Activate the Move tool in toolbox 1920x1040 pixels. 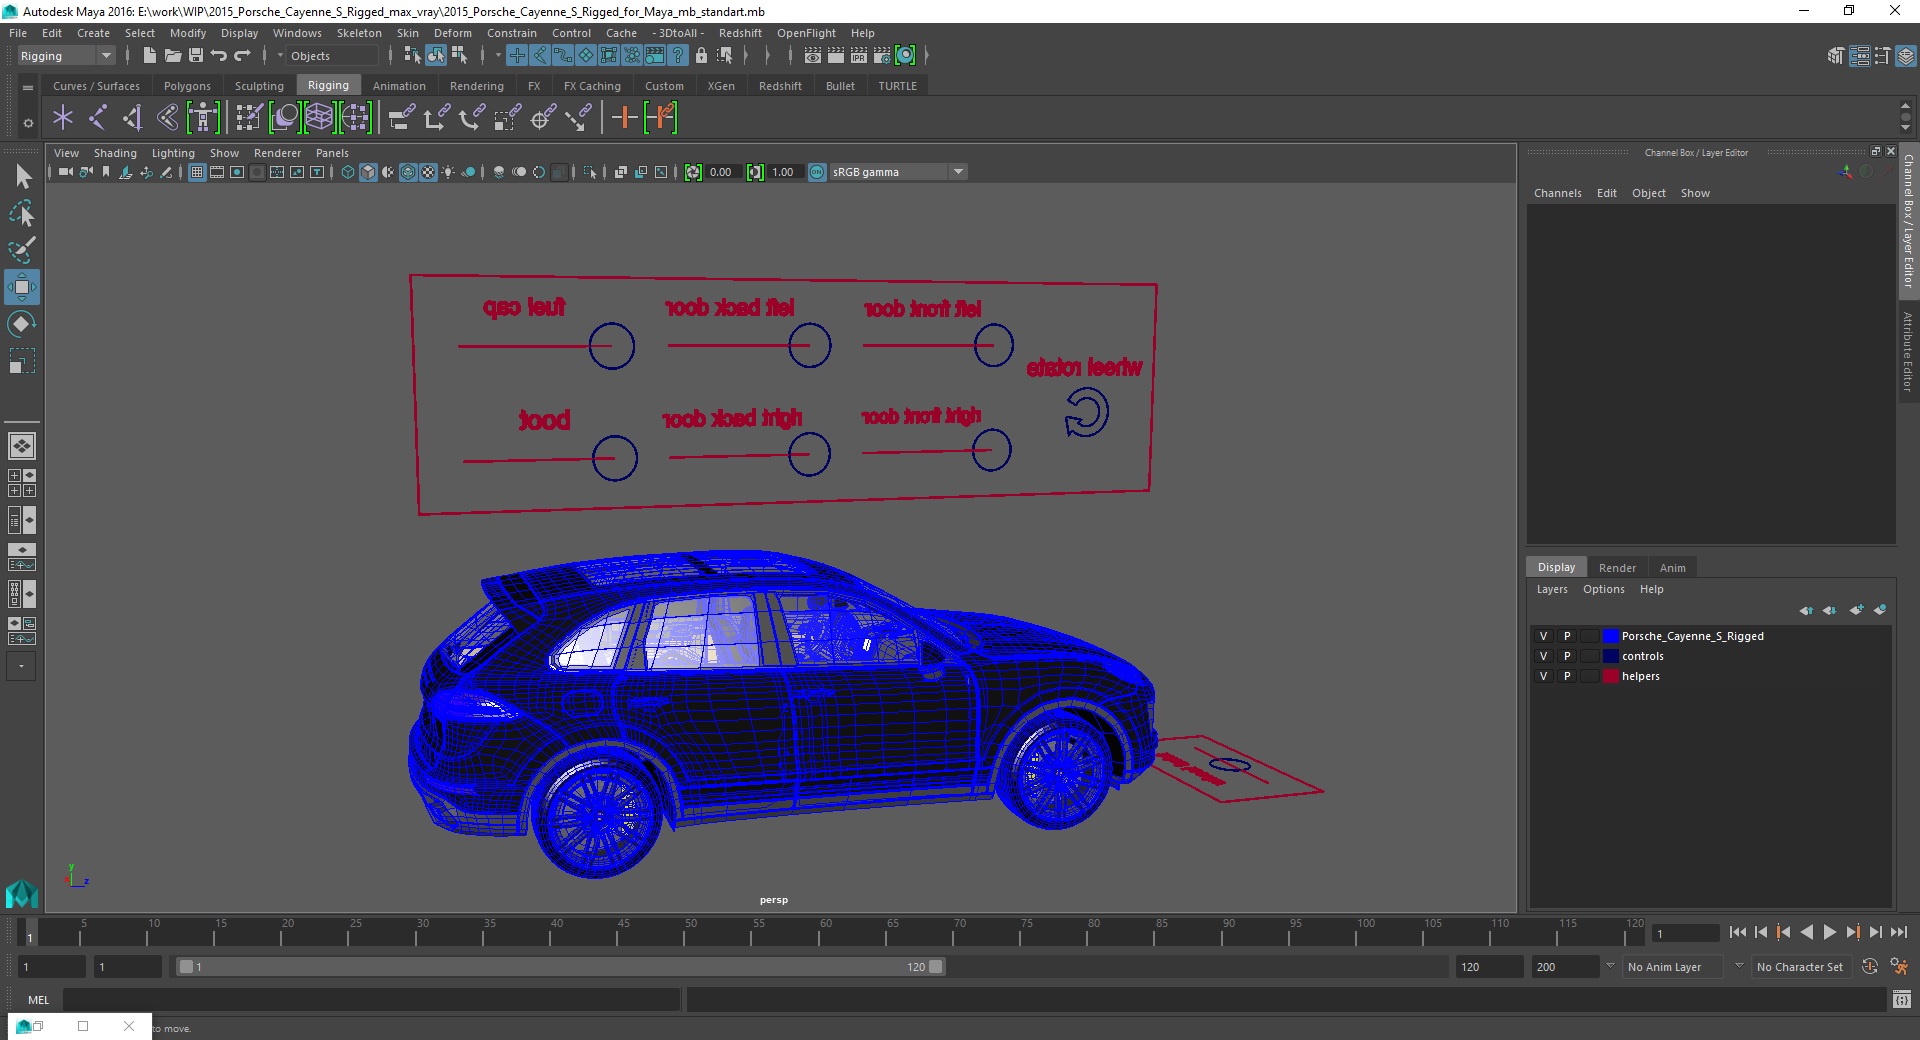tap(22, 287)
